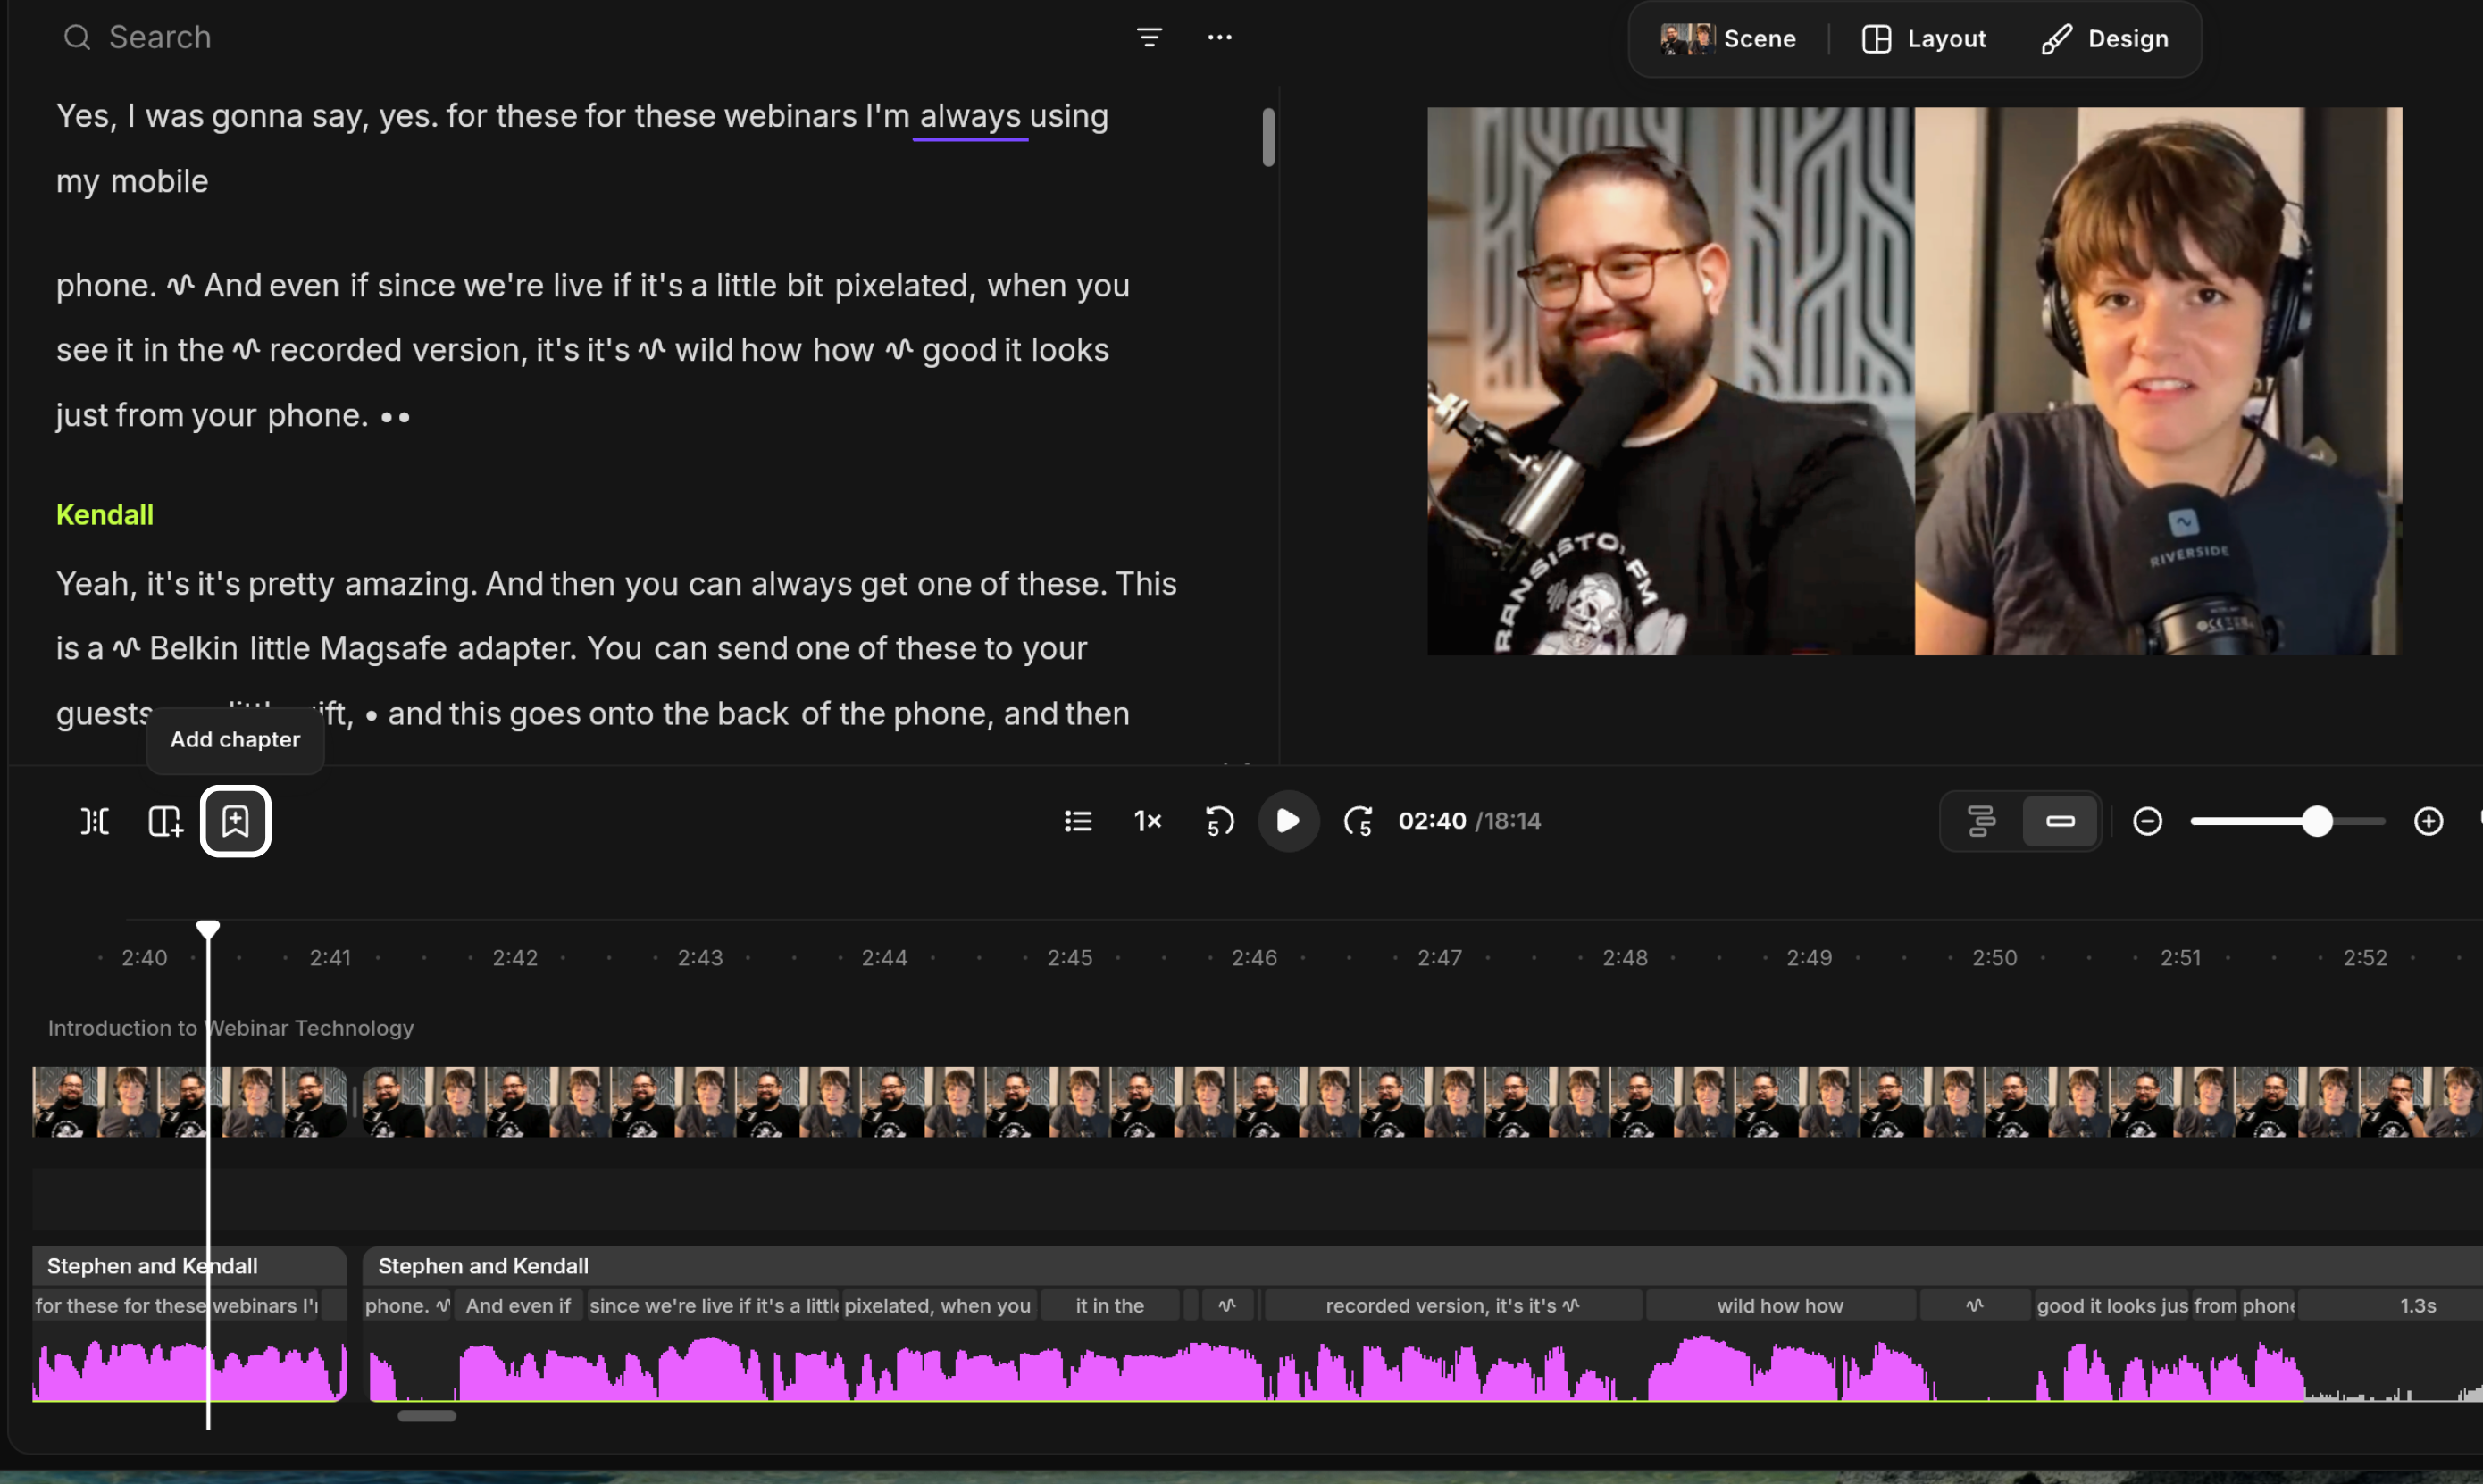Click the "Magsafe" word in transcript
This screenshot has width=2483, height=1484.
(x=383, y=649)
